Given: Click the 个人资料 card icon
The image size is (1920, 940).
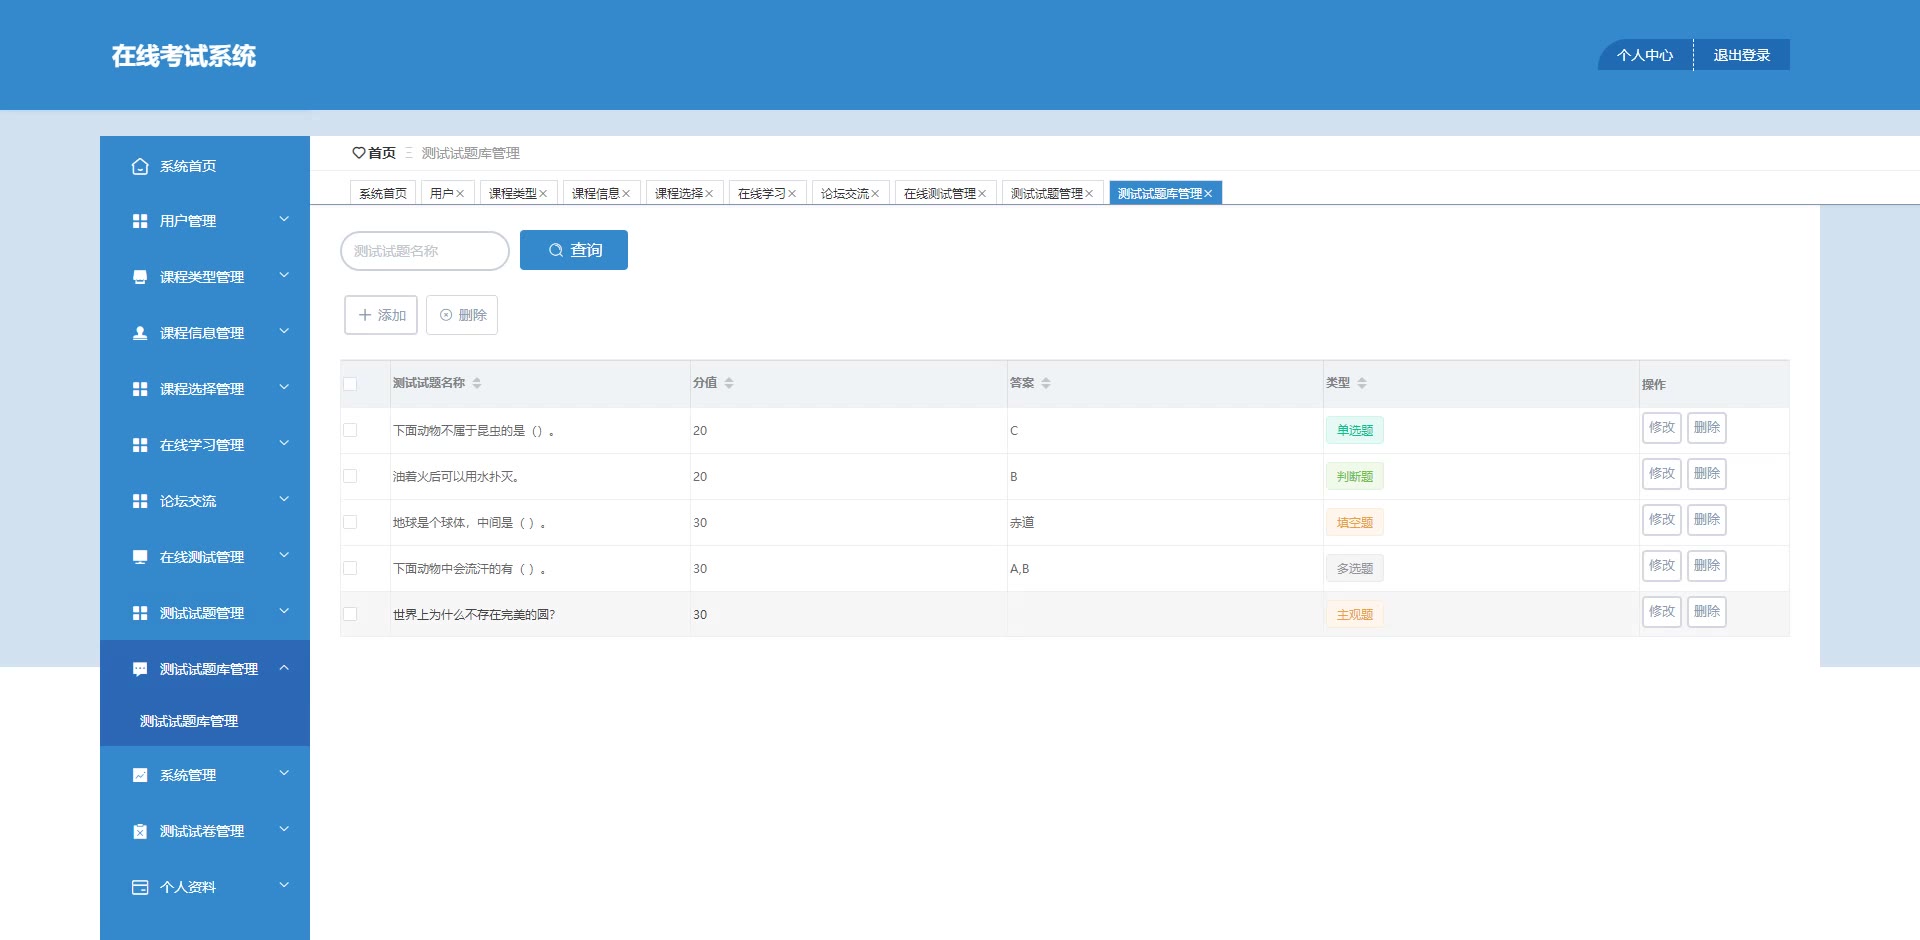Looking at the screenshot, I should (x=140, y=887).
